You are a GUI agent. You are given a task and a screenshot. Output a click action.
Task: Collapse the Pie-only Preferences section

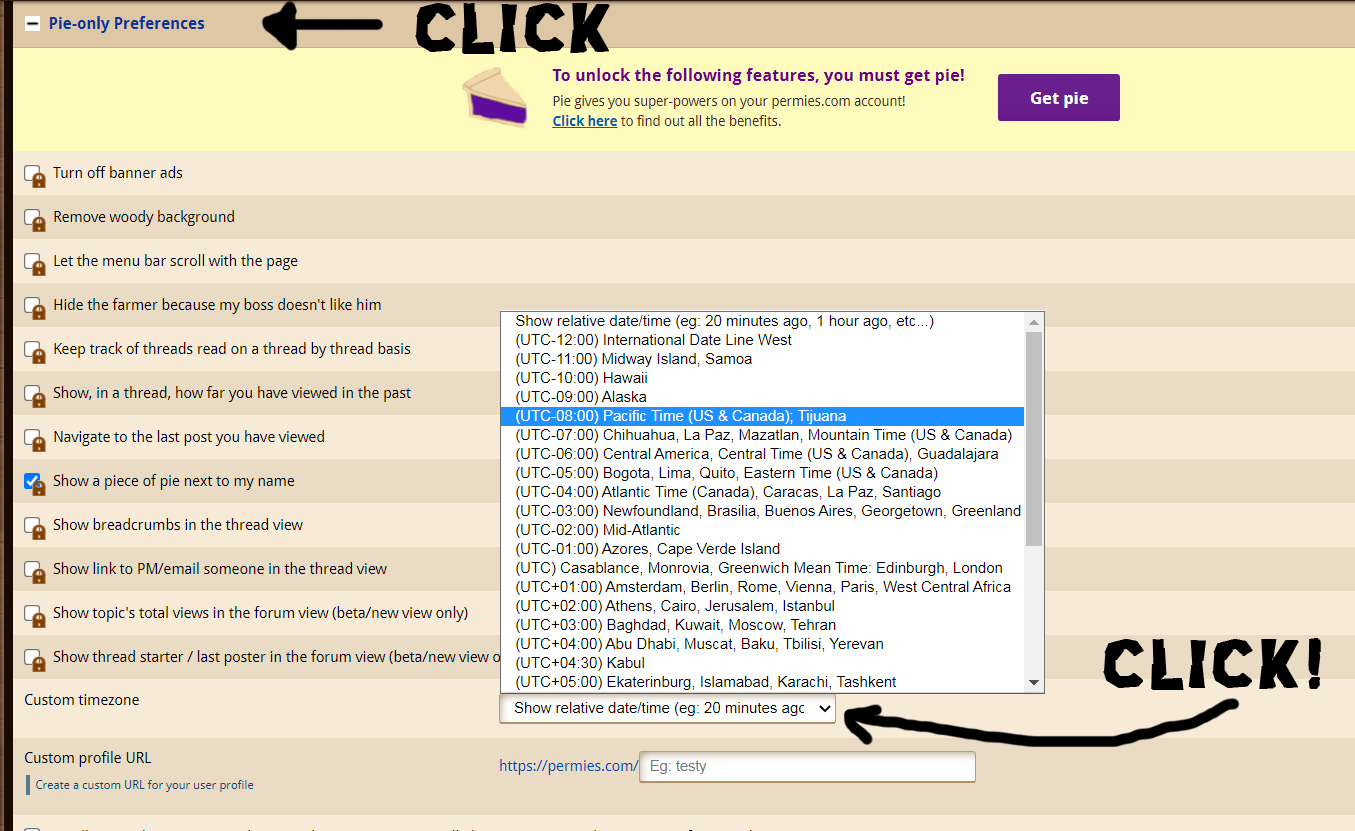[32, 24]
